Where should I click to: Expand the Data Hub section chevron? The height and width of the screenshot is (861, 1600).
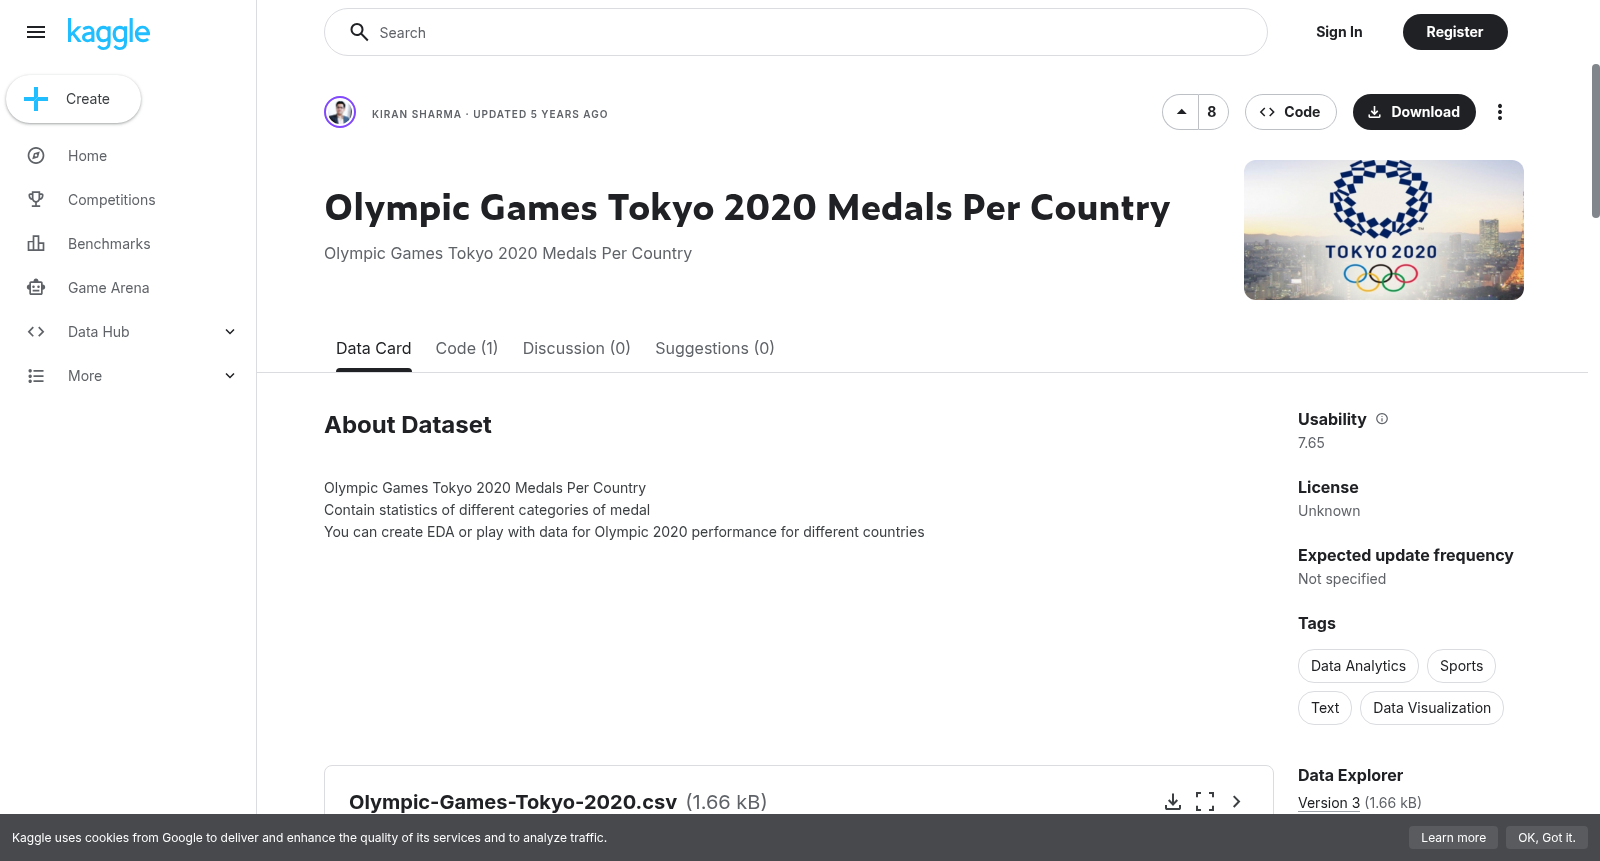[x=230, y=332]
